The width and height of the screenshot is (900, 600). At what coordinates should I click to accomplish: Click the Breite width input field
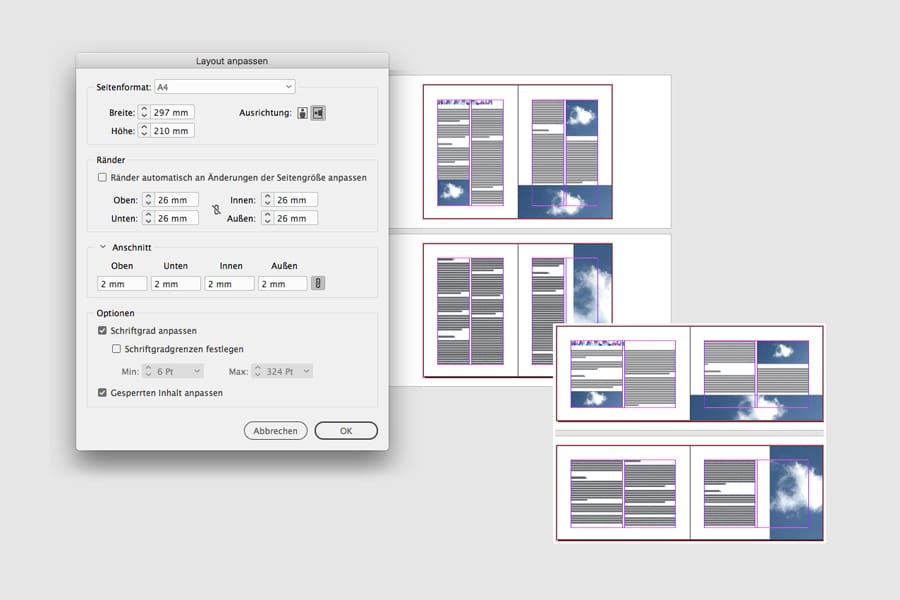pyautogui.click(x=173, y=113)
